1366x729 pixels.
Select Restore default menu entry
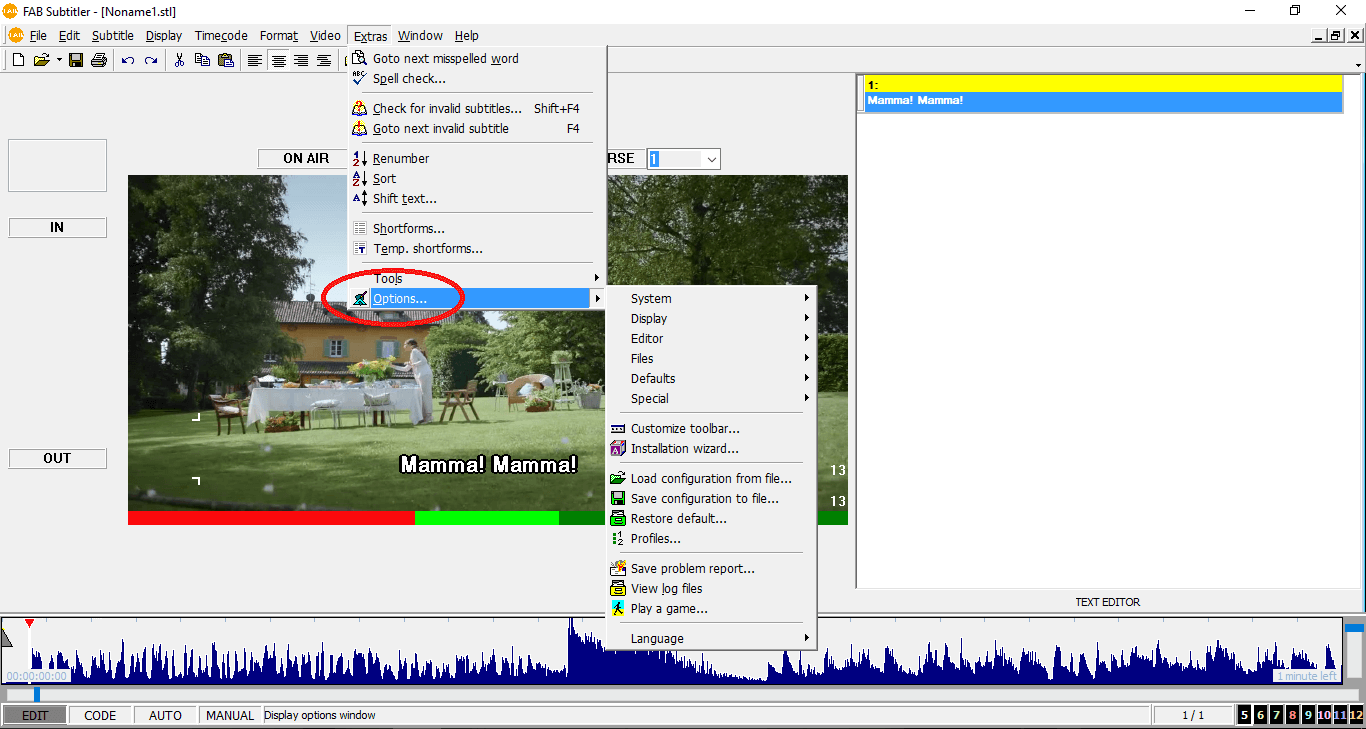[x=678, y=518]
